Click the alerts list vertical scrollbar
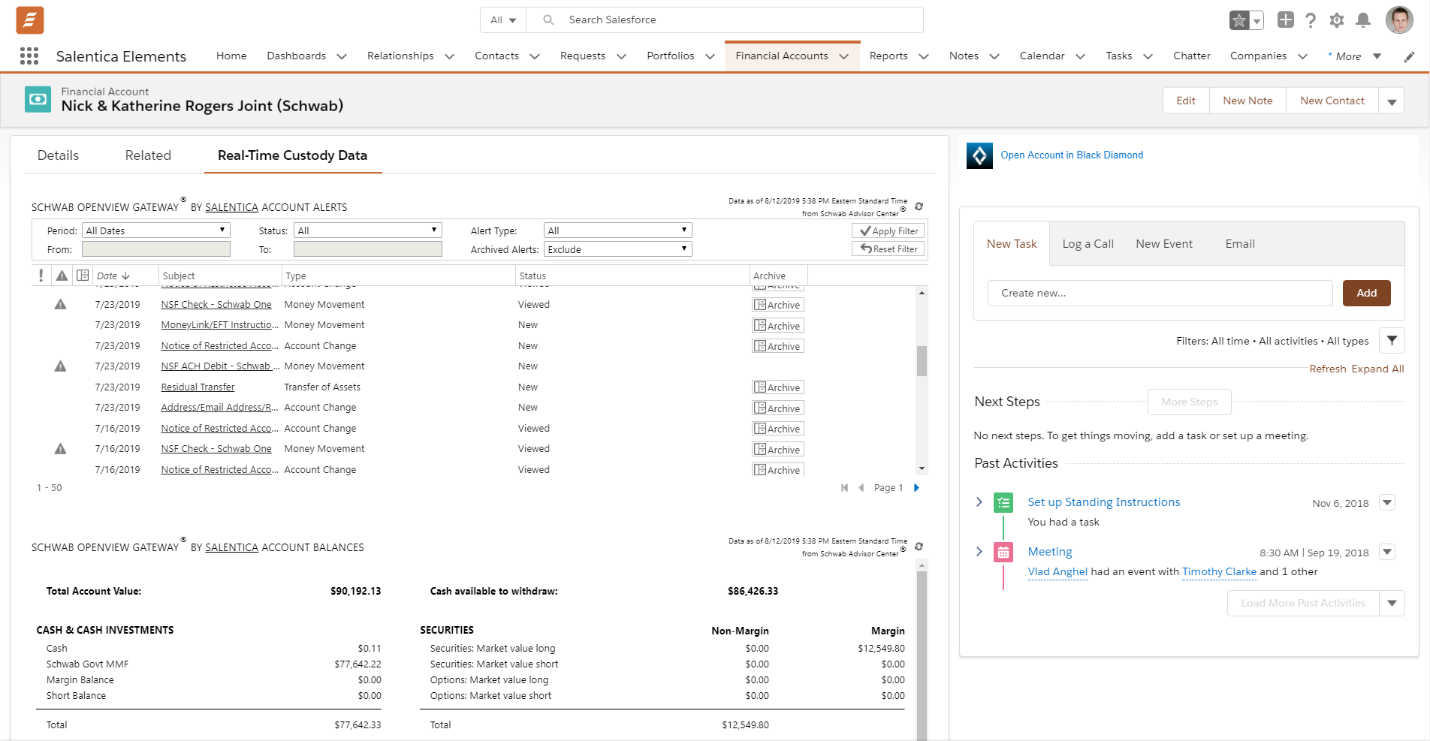1430x741 pixels. point(922,361)
